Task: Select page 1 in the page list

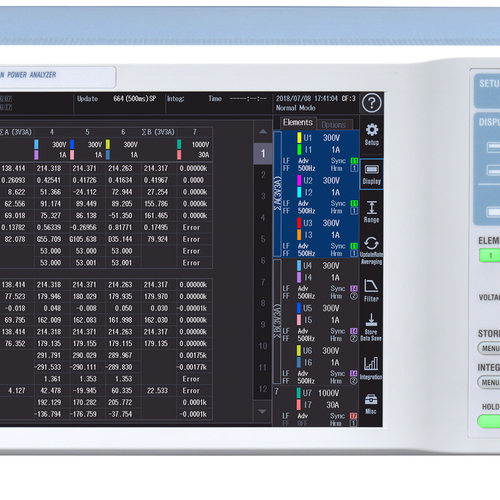Action: (x=263, y=153)
